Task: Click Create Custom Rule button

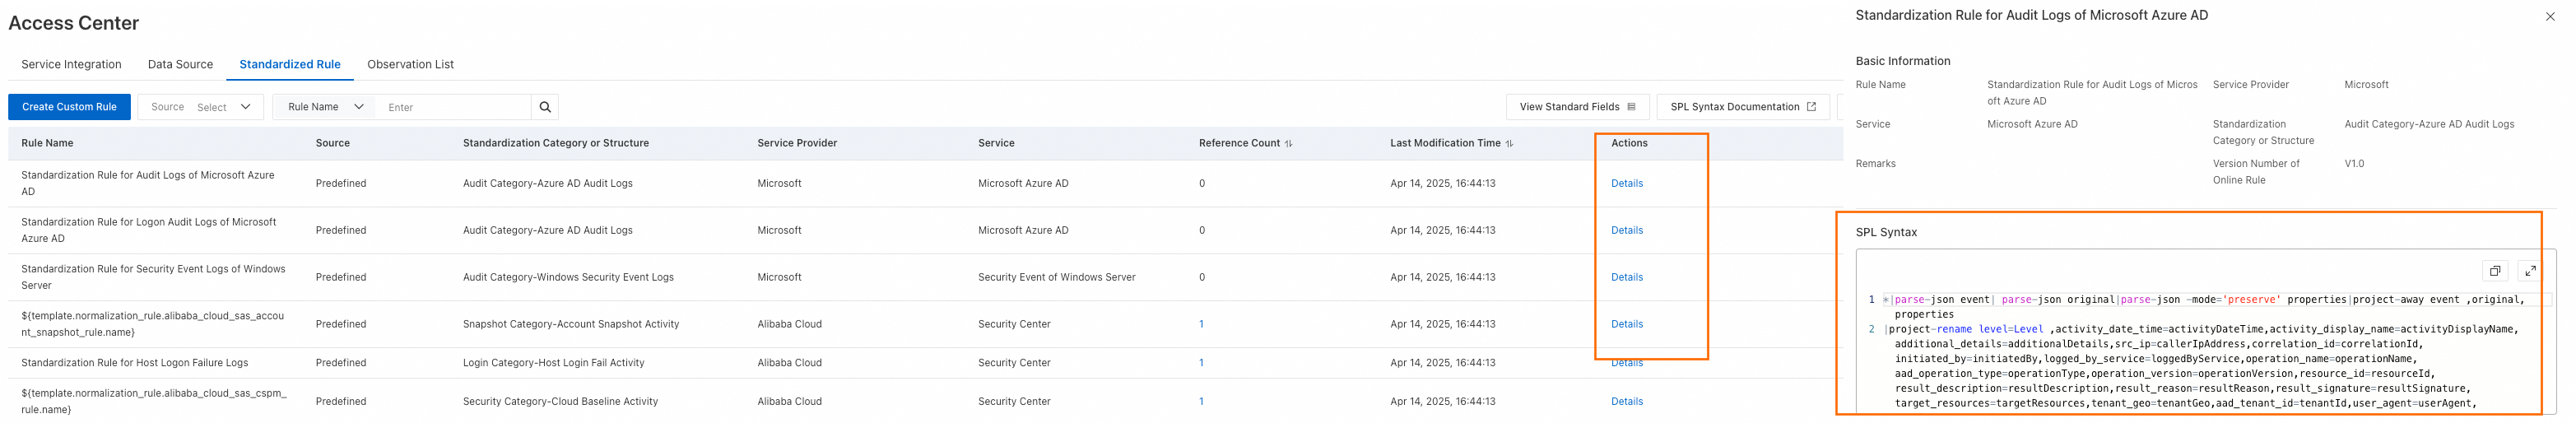Action: [69, 107]
